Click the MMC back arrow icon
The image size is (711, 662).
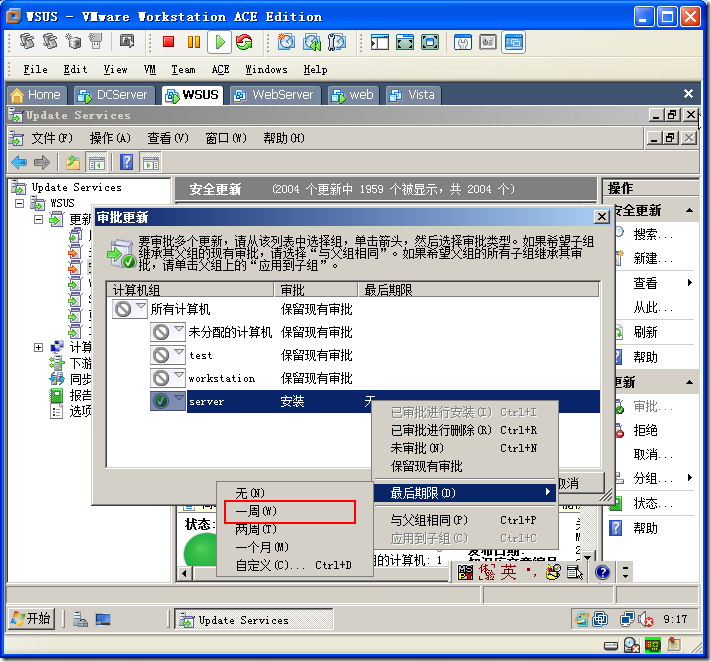pos(19,162)
